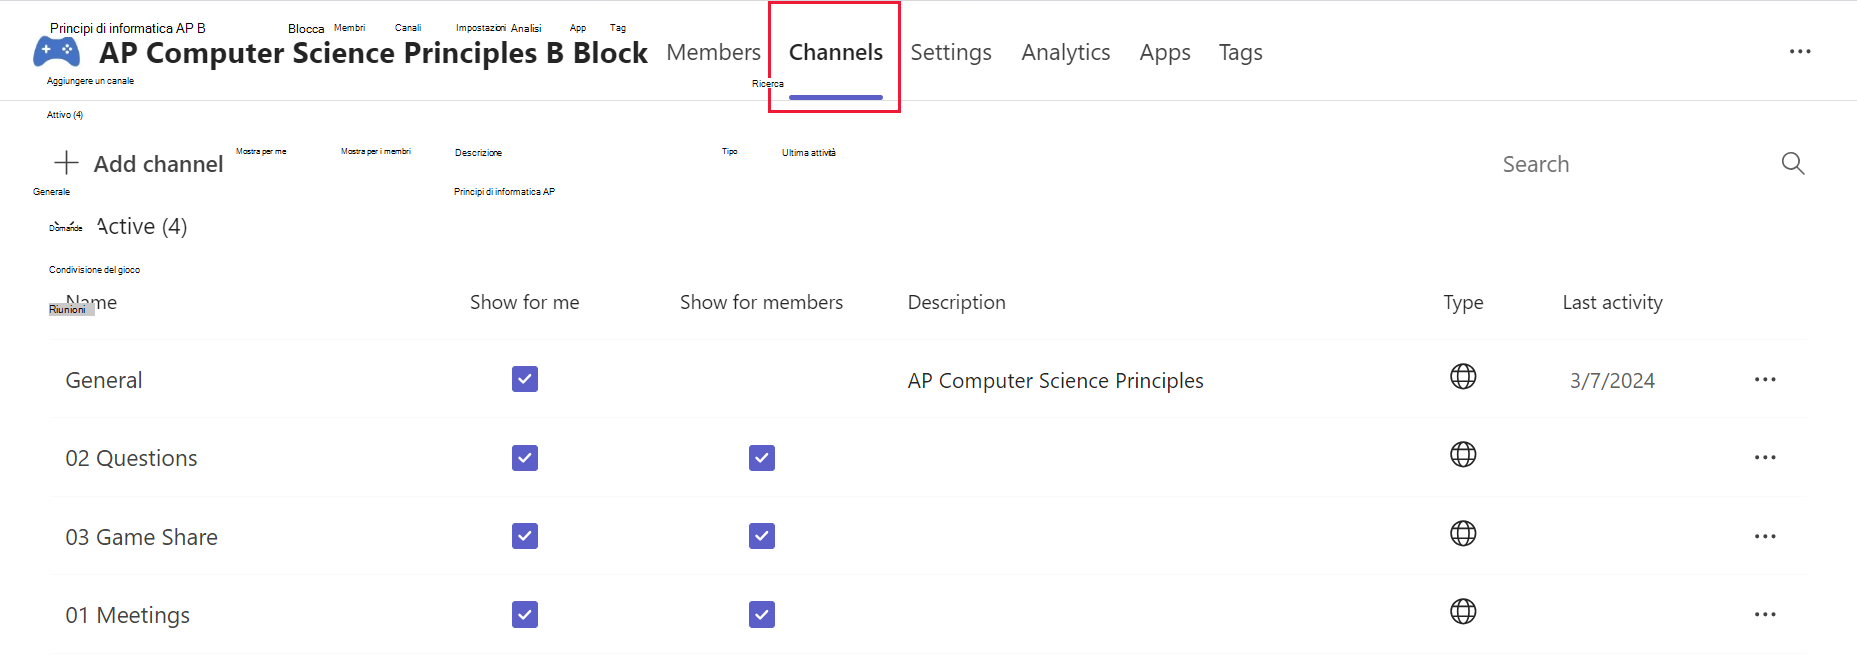Click the search magnifier icon
The image size is (1857, 669).
point(1793,163)
